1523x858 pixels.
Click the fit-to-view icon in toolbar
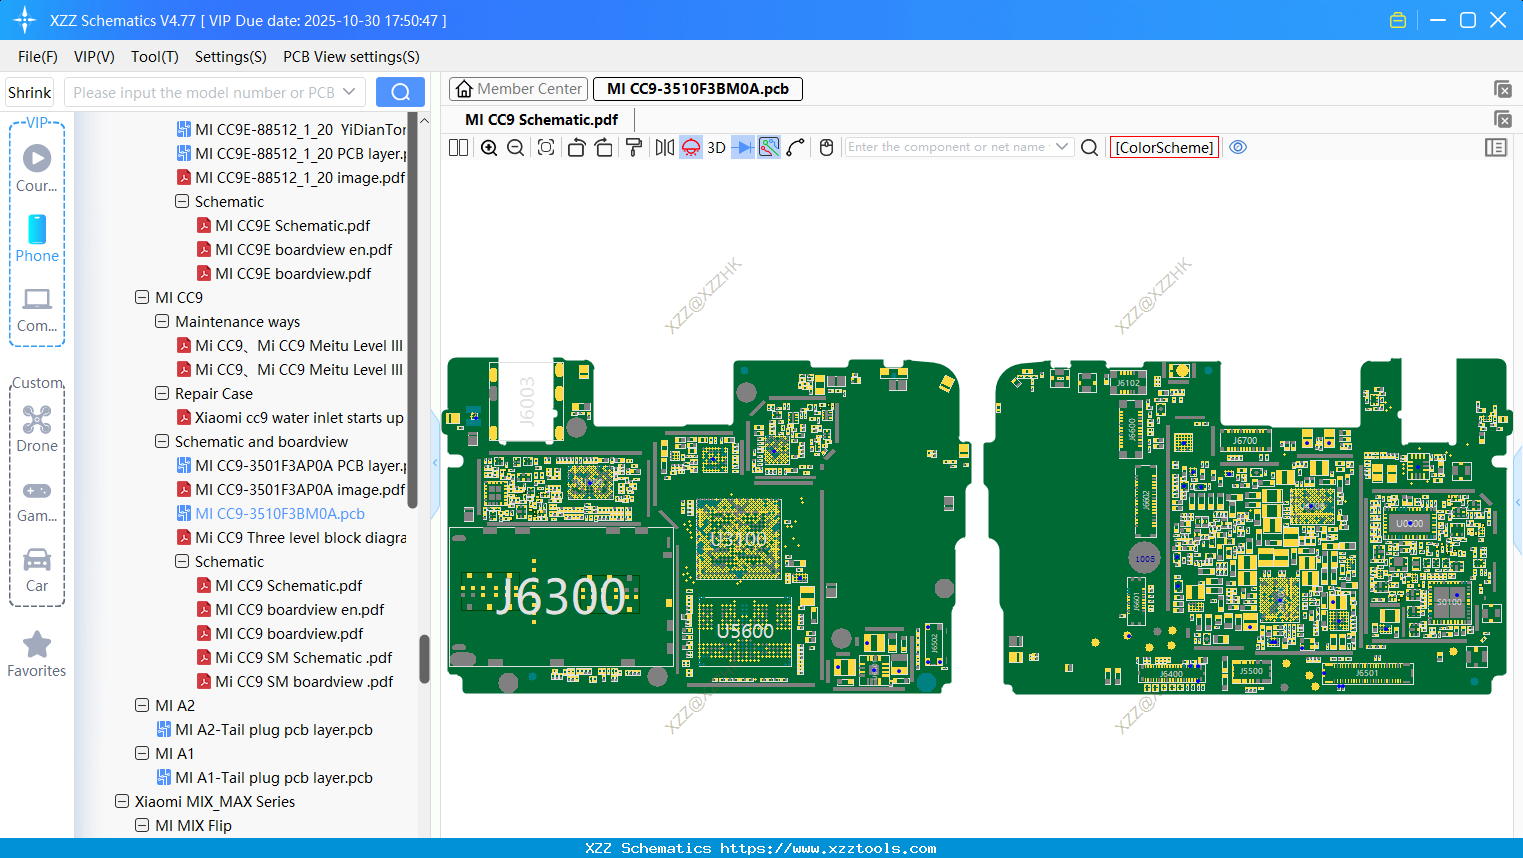pyautogui.click(x=546, y=148)
